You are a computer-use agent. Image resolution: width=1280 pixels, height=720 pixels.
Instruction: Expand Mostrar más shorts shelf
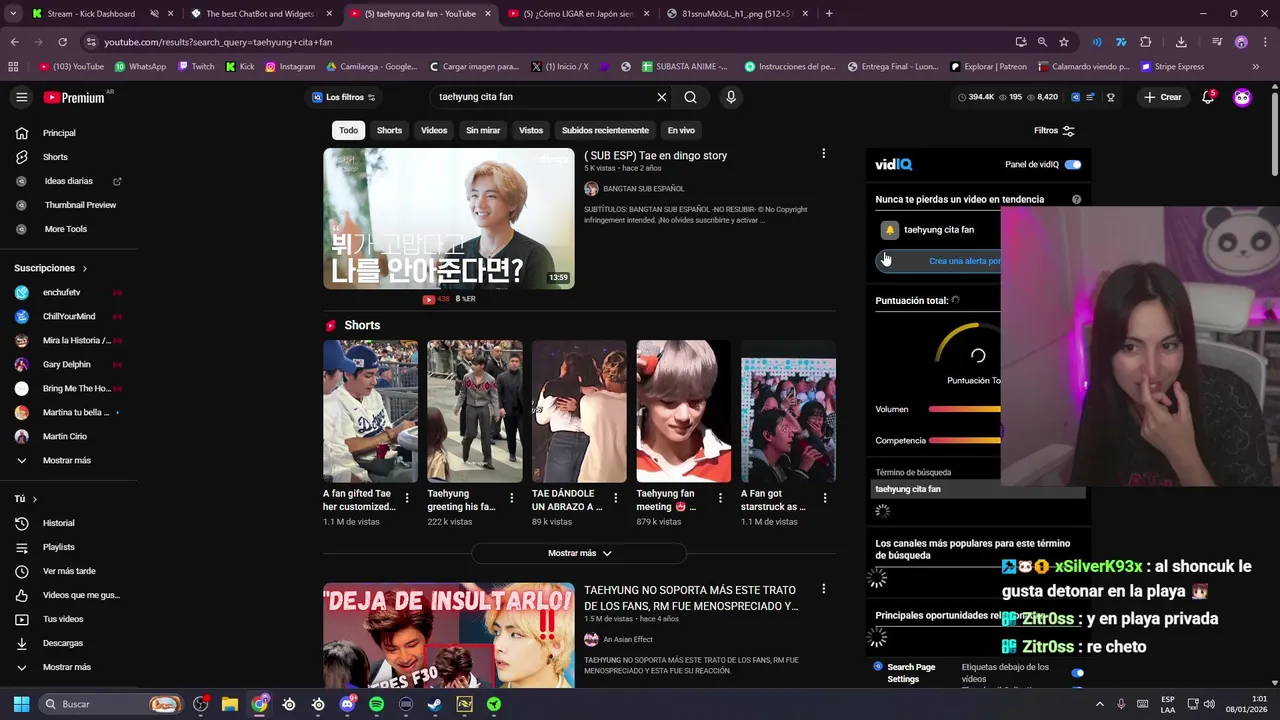coord(579,553)
